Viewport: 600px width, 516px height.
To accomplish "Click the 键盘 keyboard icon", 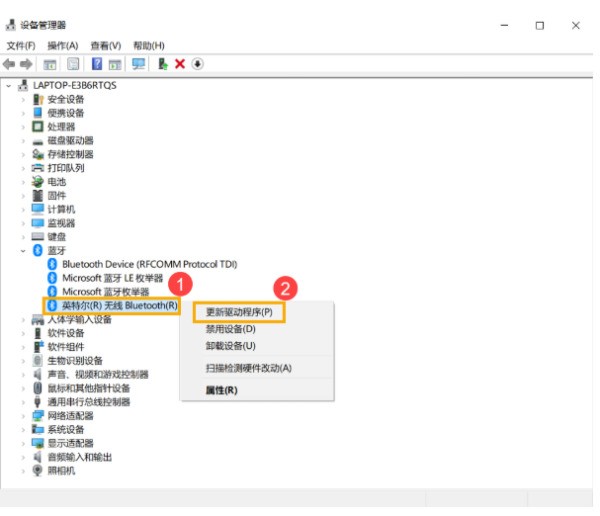I will [38, 237].
